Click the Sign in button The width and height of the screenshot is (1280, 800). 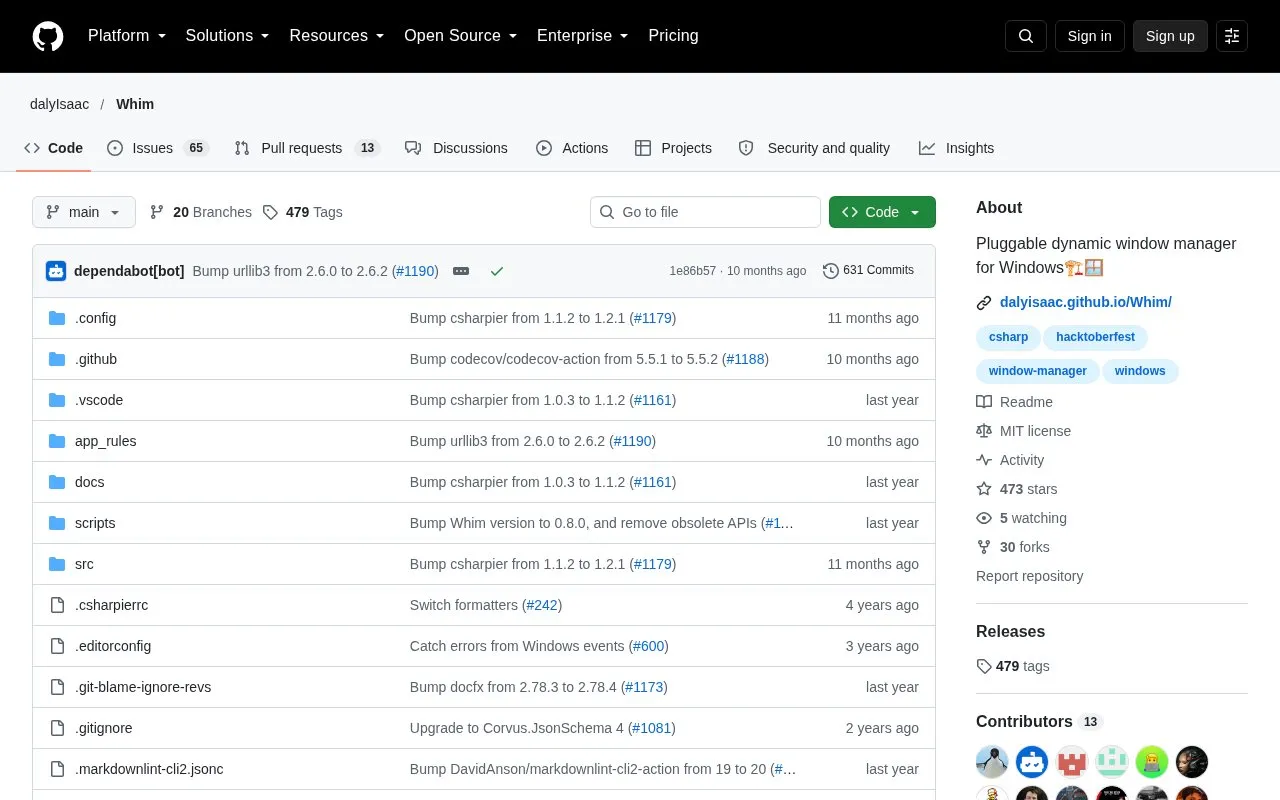1089,36
